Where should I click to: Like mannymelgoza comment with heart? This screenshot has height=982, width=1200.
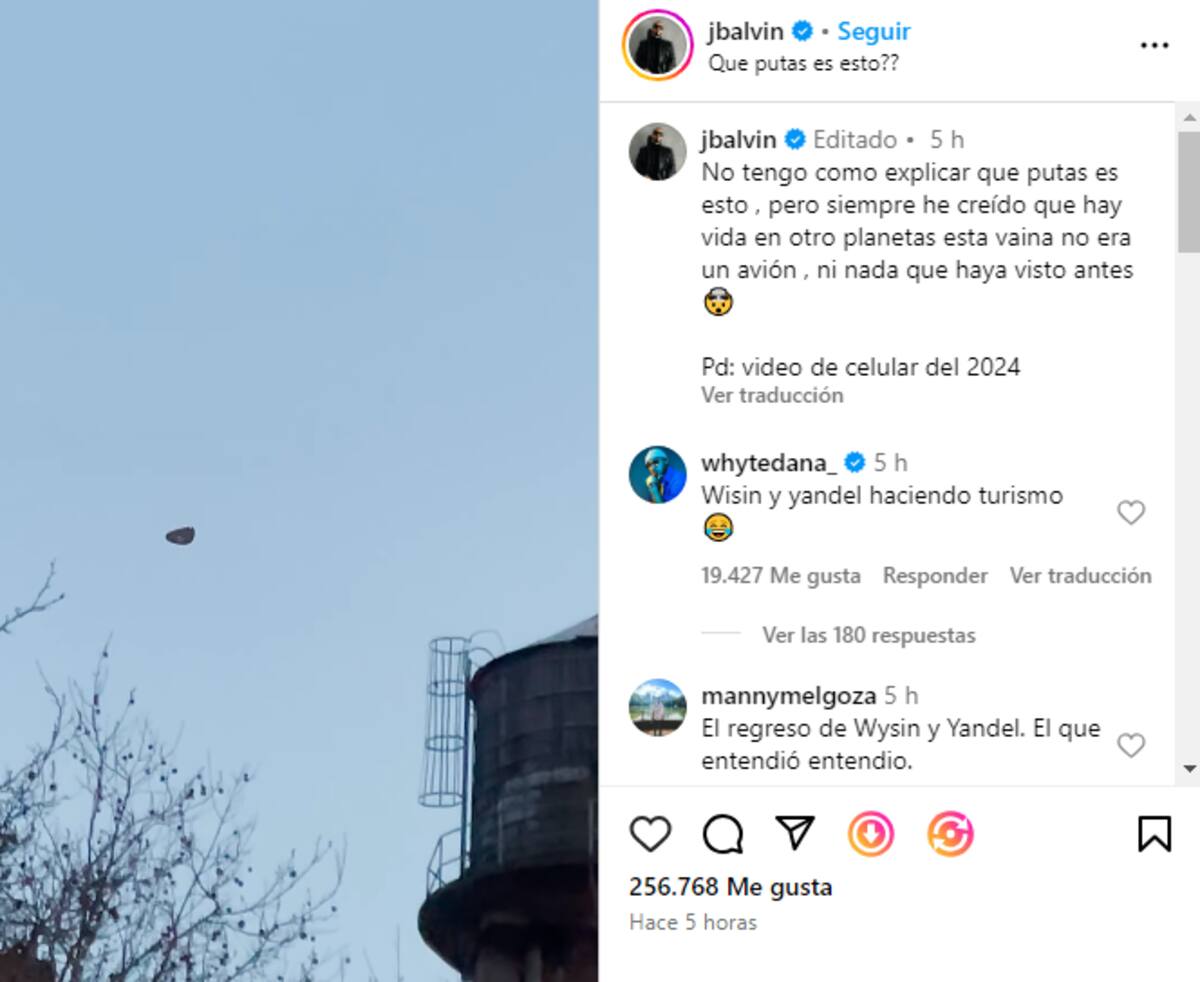click(1130, 745)
